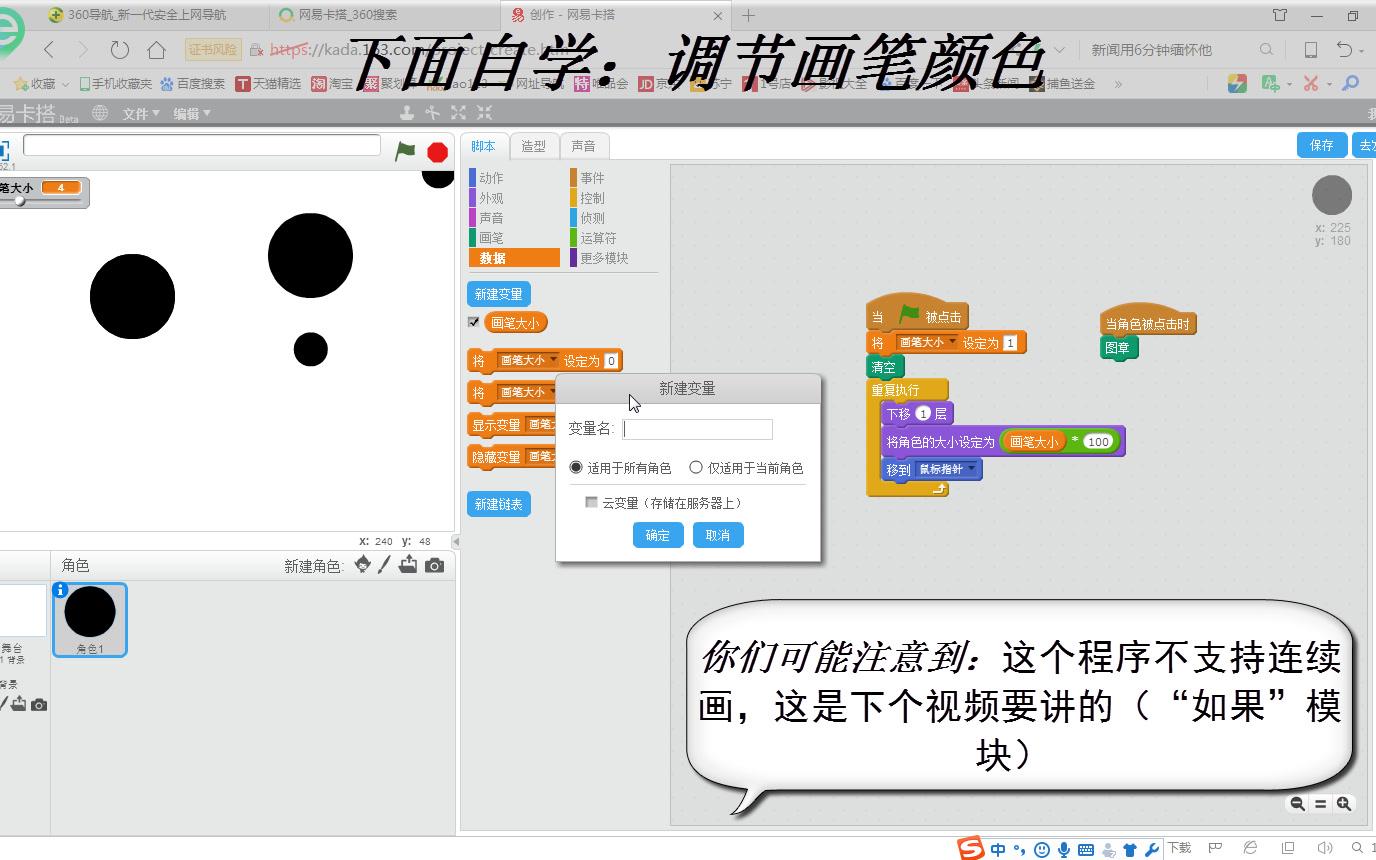Viewport: 1376px width, 860px height.
Task: Expand bookmarks bar overflow chevron
Action: click(1118, 84)
